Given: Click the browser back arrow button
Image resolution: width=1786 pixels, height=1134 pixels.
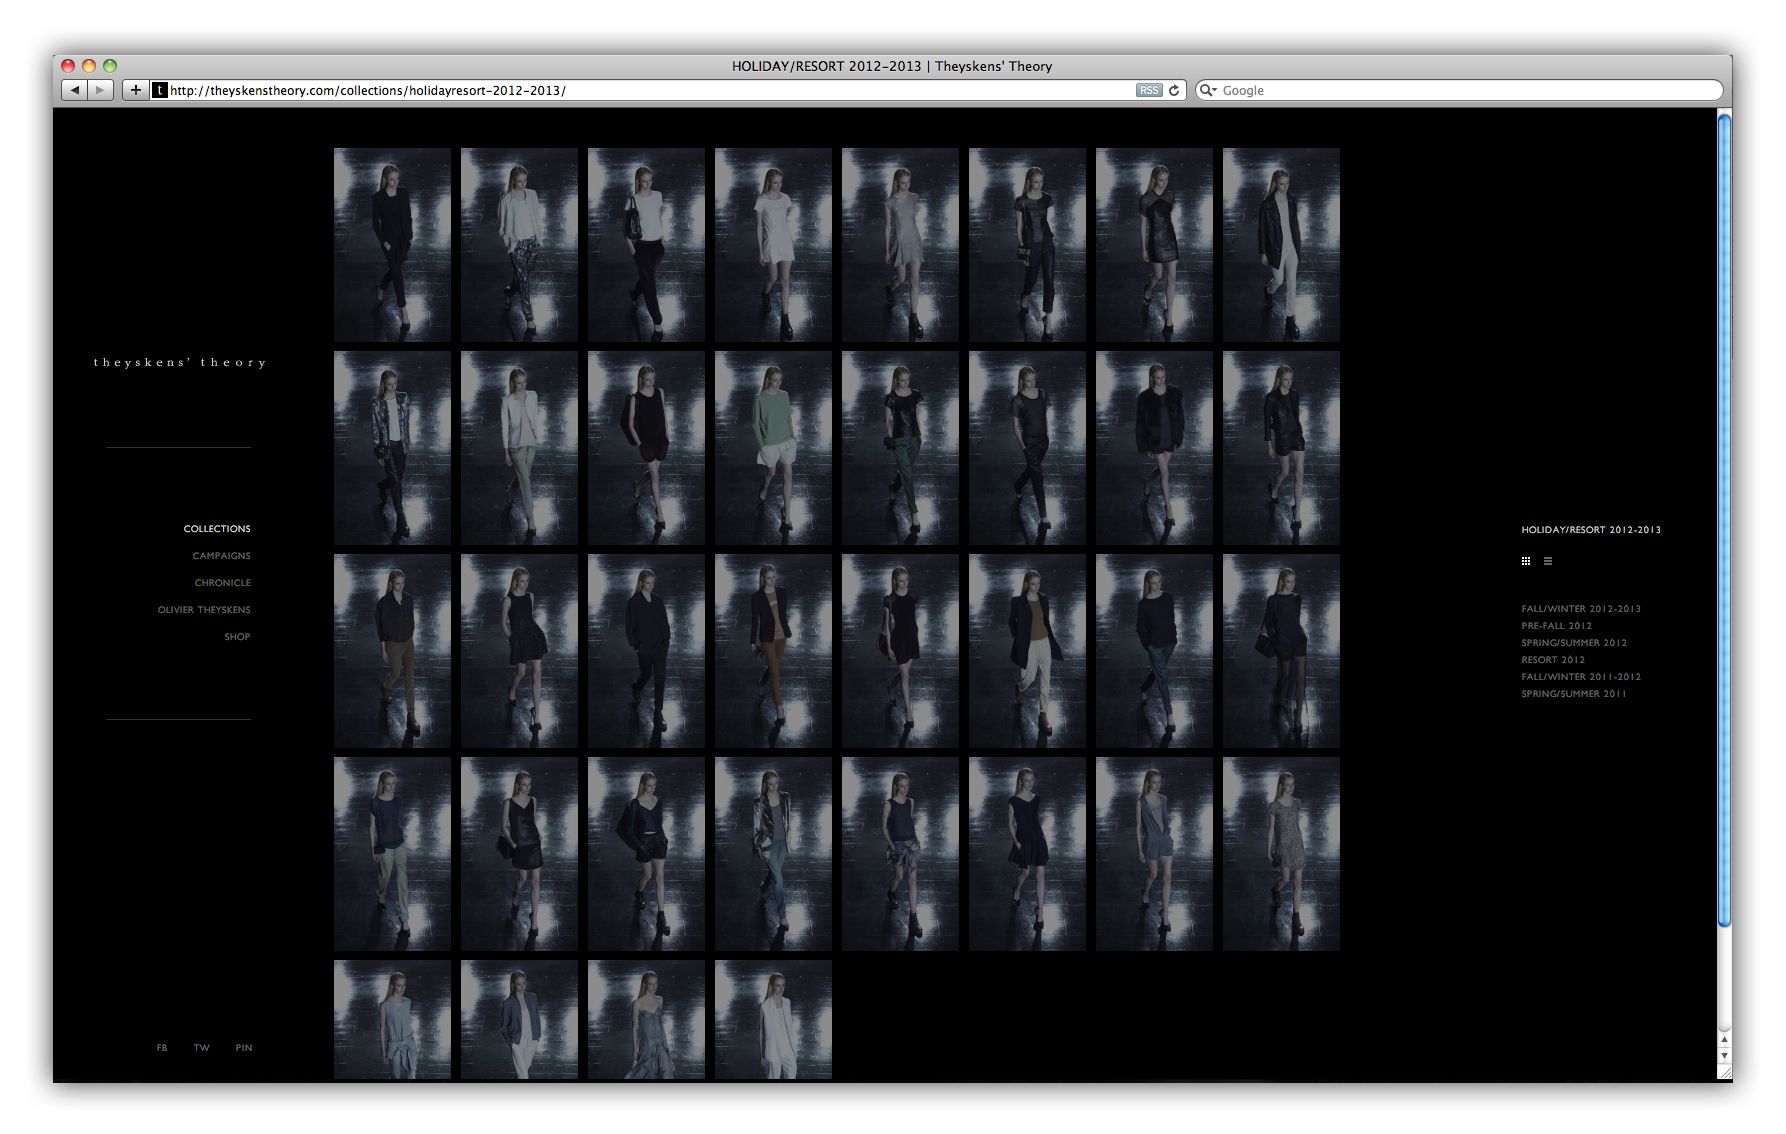Looking at the screenshot, I should (x=75, y=90).
